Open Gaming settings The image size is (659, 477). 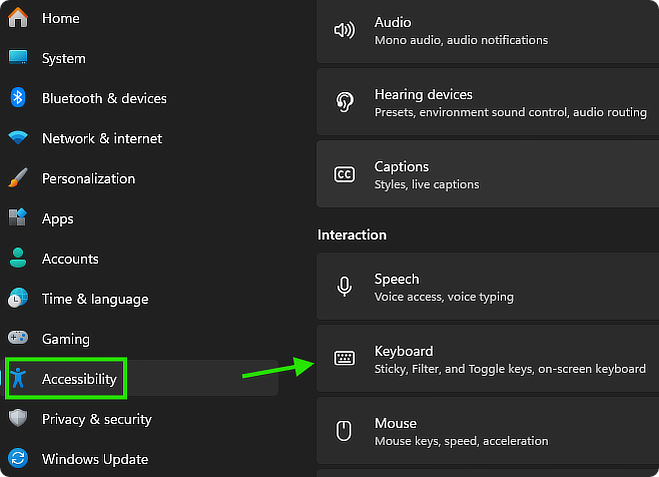(141, 339)
